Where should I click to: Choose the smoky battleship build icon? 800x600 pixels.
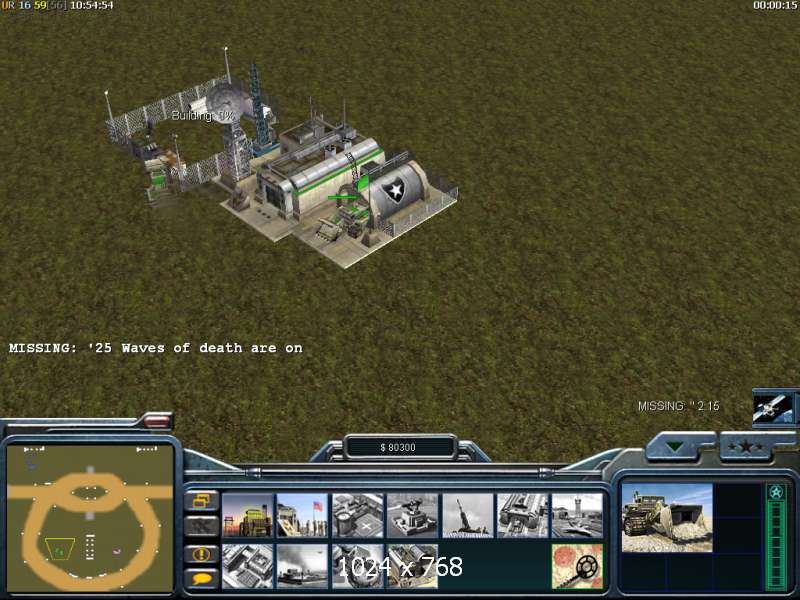tap(302, 566)
